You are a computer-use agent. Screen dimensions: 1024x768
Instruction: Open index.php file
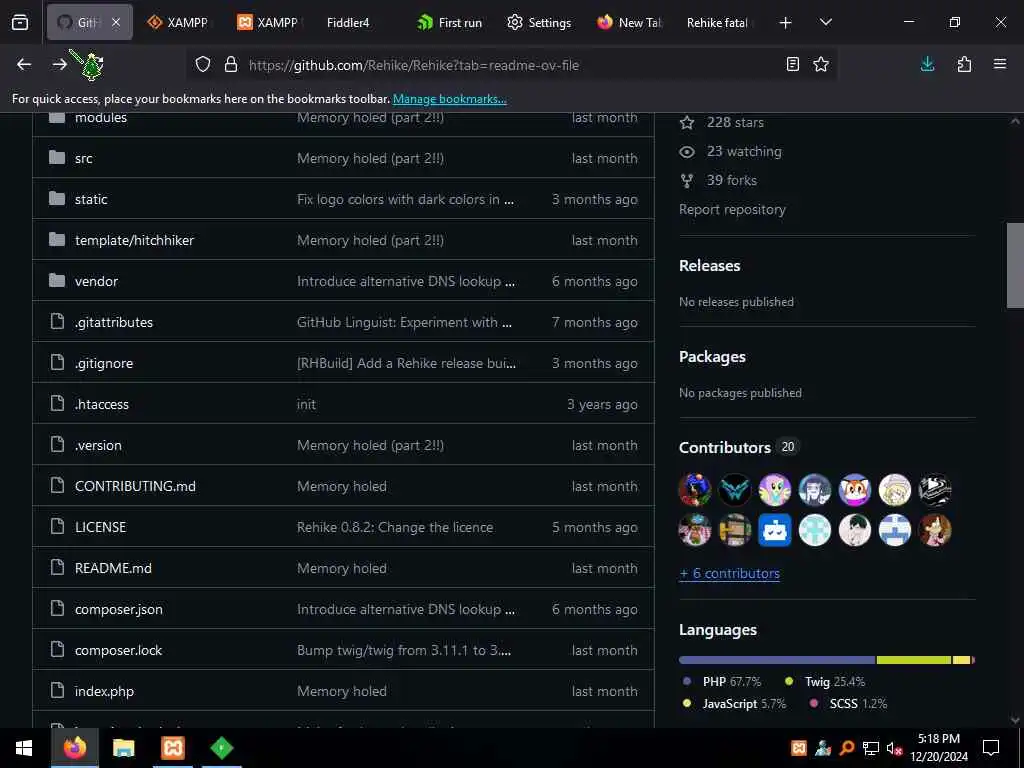tap(104, 691)
